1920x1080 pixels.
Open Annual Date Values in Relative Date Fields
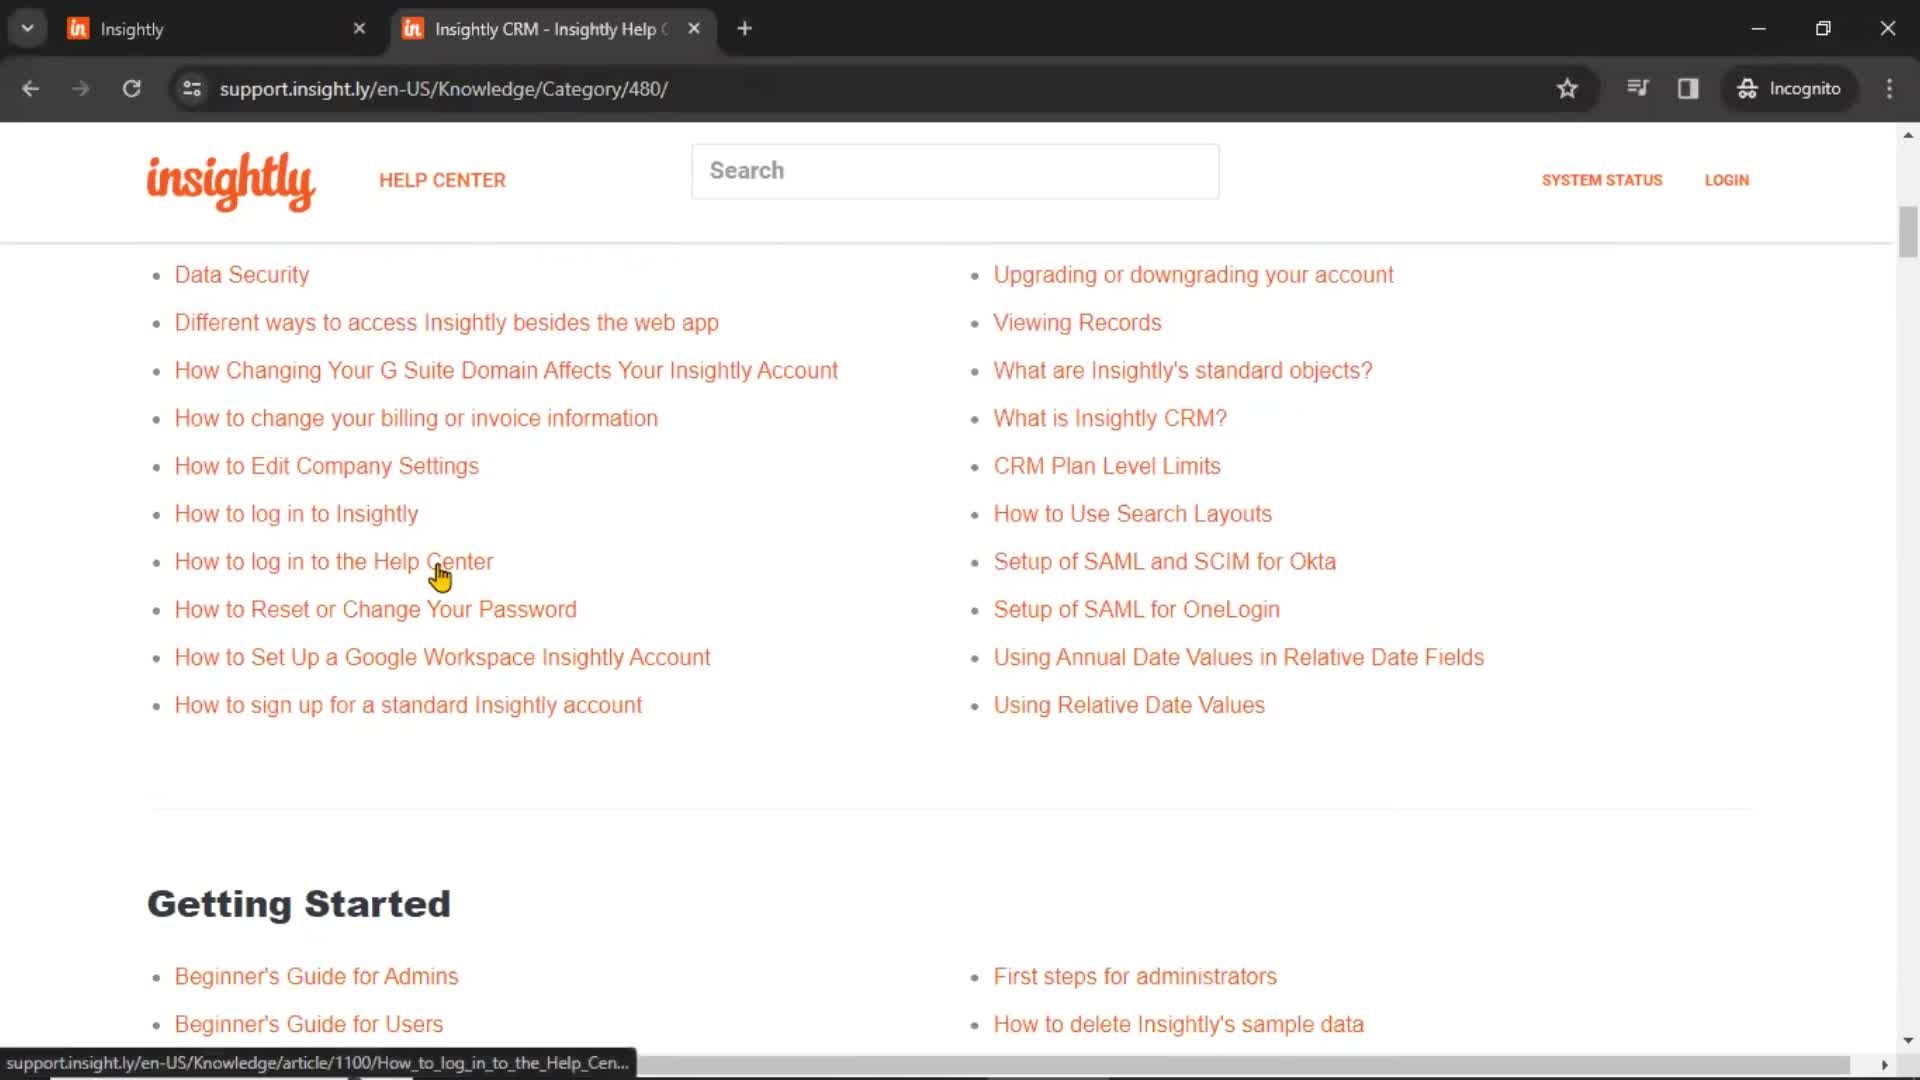click(x=1238, y=658)
